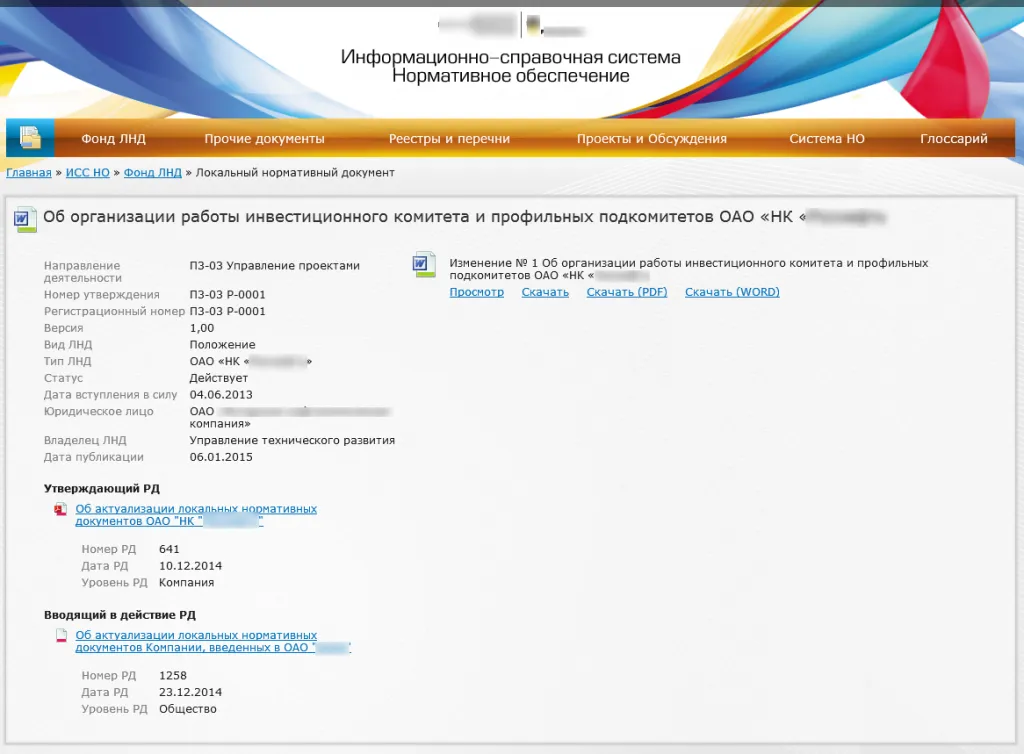Download the document via Скачать (WORD)
The image size is (1024, 754).
click(731, 292)
